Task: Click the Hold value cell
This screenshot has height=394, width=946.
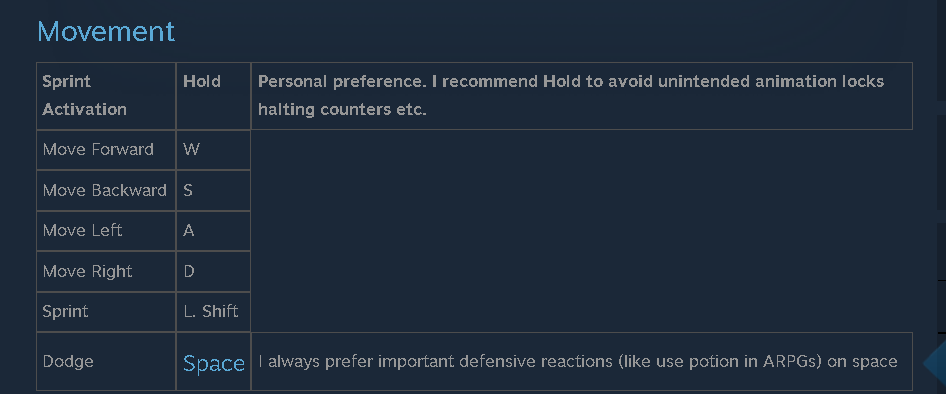Action: 214,96
